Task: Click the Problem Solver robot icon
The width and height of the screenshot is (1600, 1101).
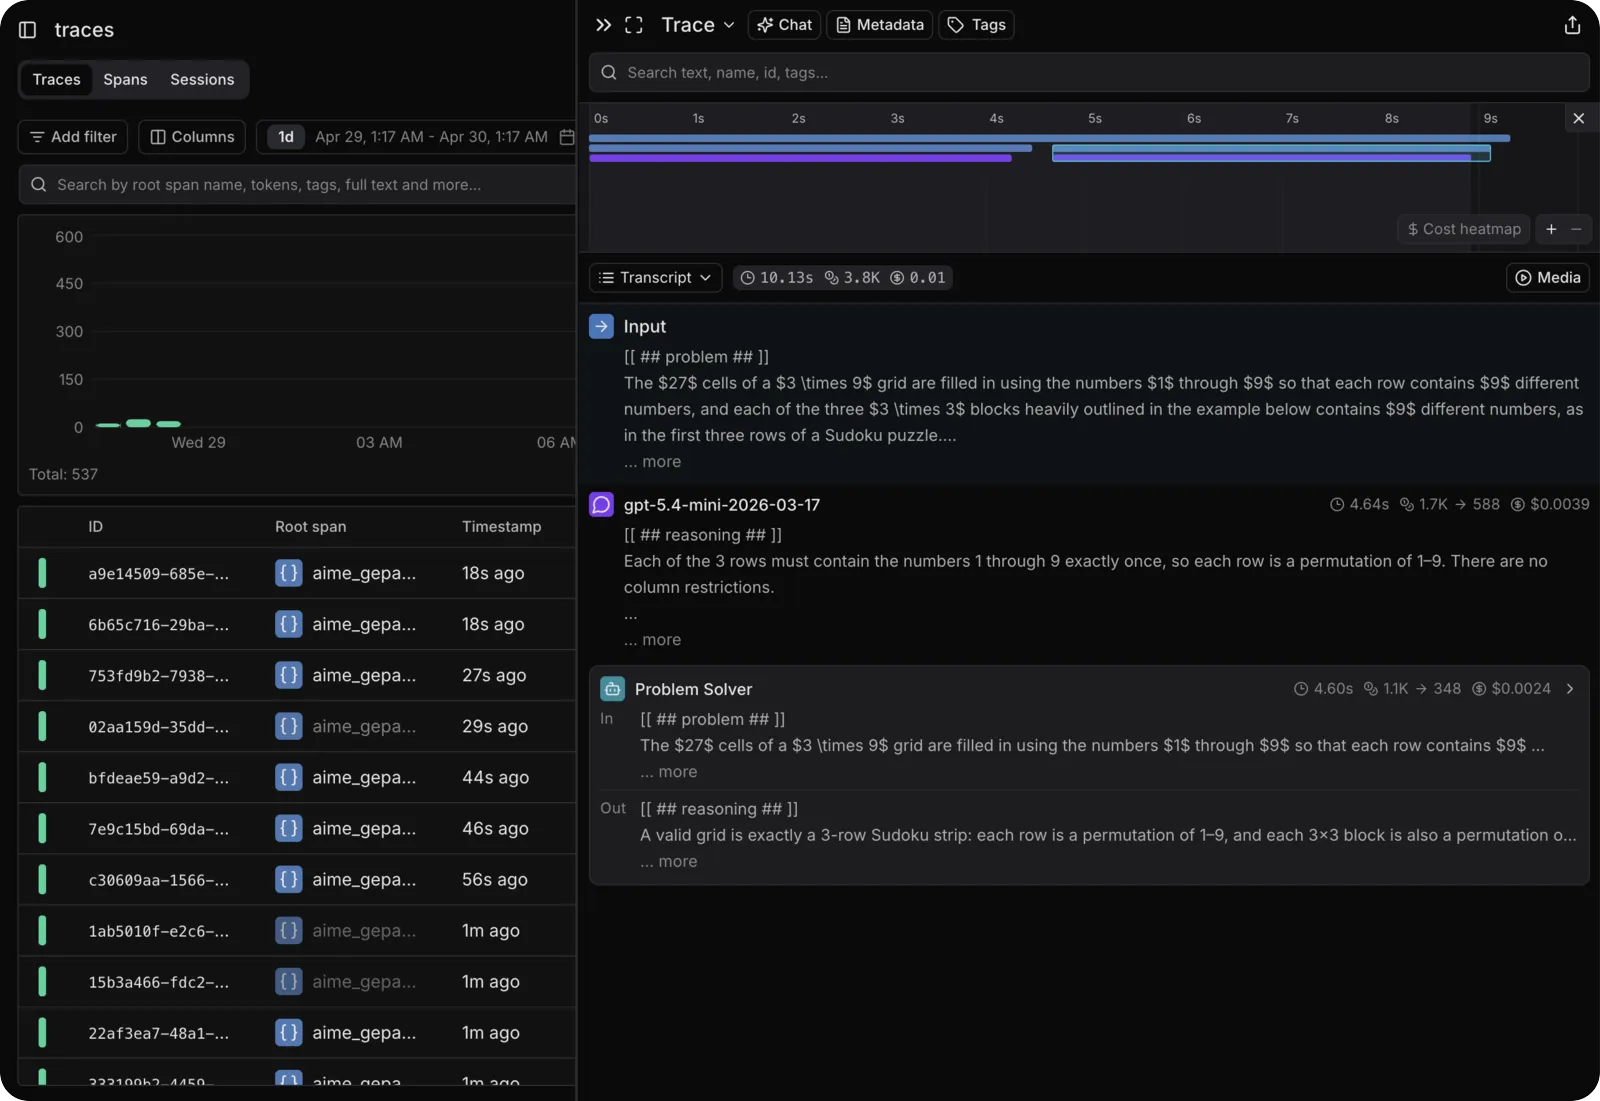Action: (x=612, y=689)
